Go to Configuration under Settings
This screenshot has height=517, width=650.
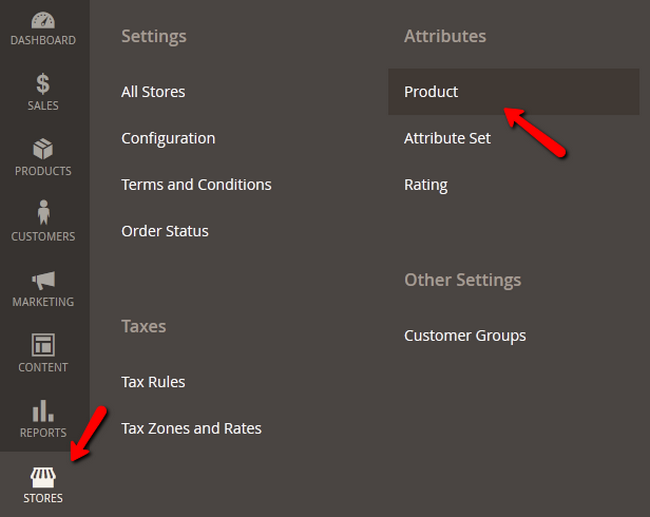point(168,138)
